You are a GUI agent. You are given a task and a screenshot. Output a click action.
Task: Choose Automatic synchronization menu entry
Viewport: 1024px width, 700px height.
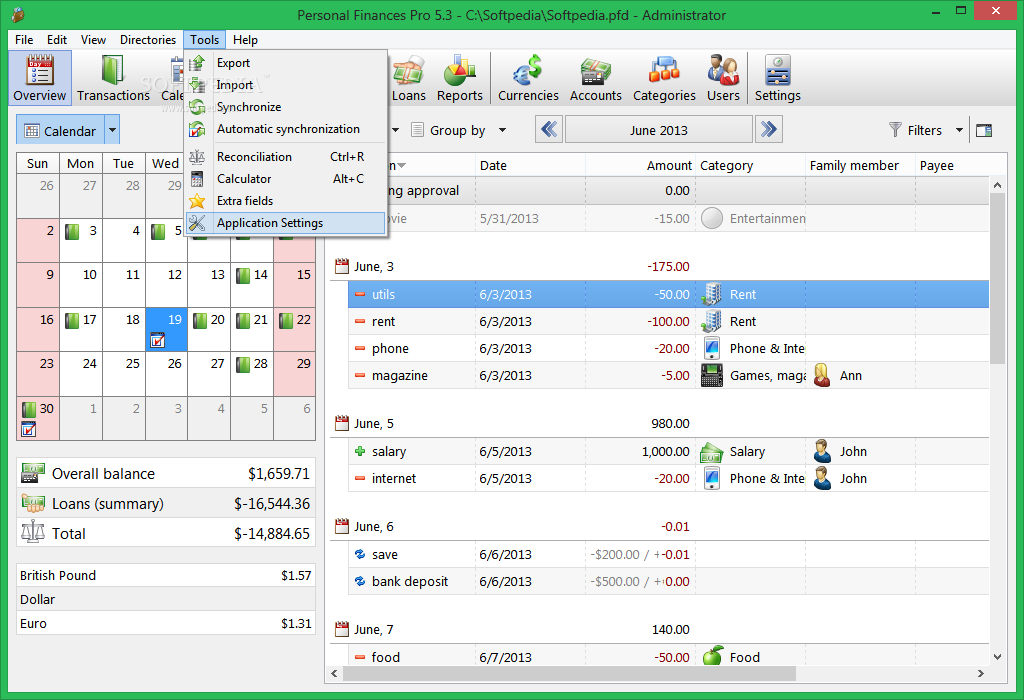click(285, 129)
